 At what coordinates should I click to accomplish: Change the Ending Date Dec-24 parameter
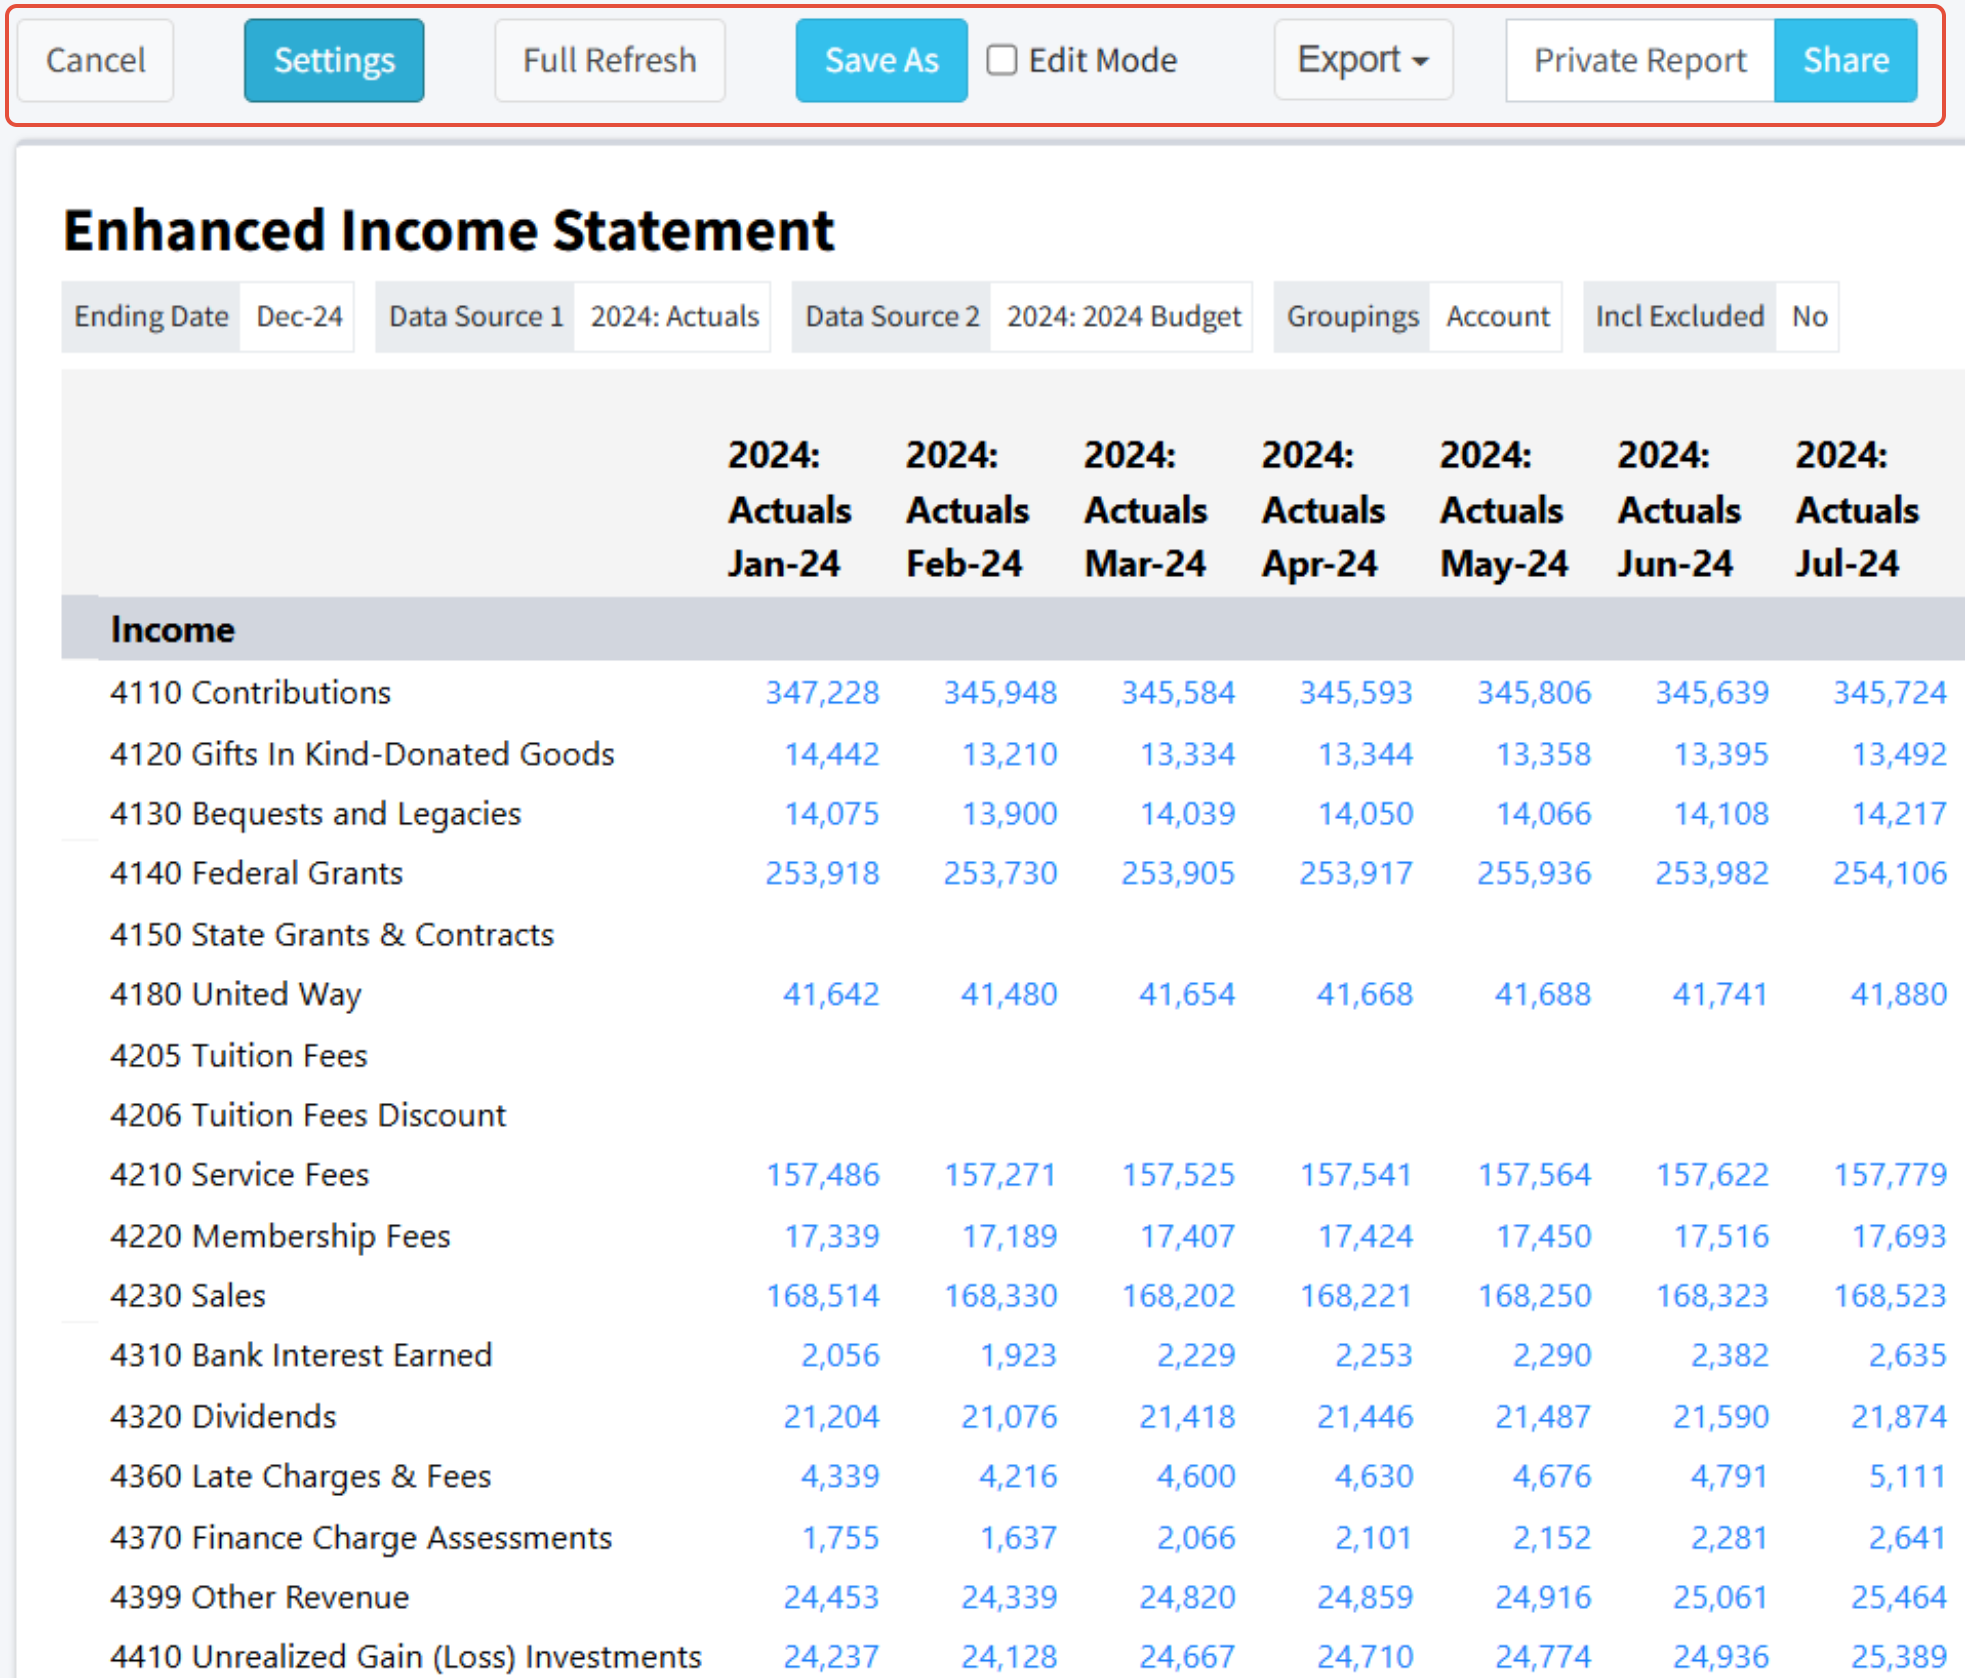point(299,317)
